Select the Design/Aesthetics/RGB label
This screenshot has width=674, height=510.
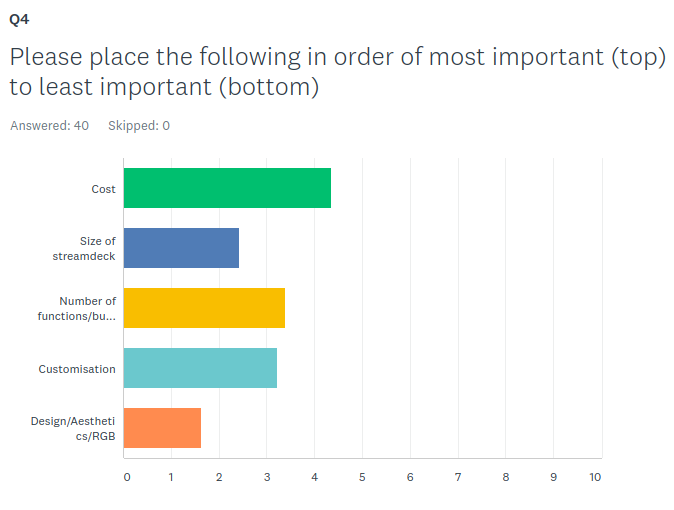[x=73, y=428]
